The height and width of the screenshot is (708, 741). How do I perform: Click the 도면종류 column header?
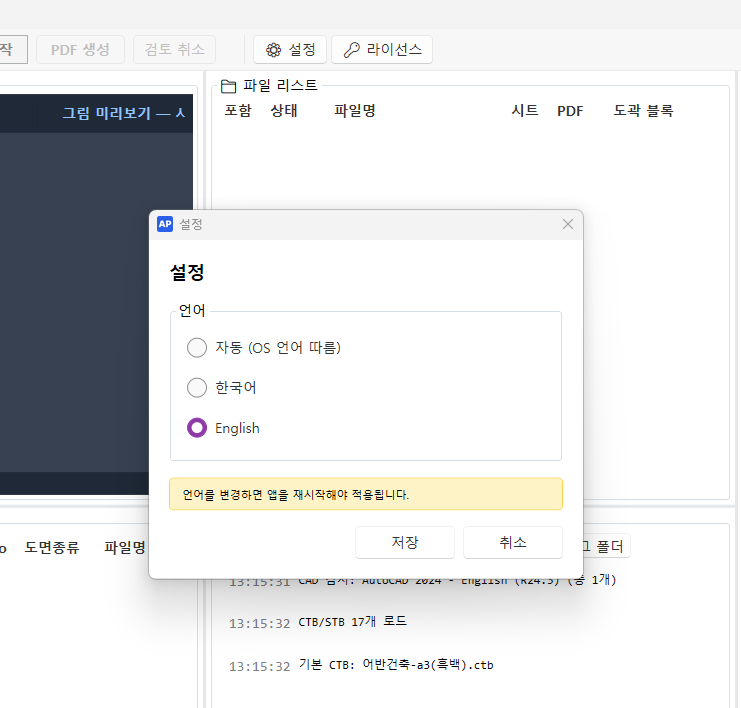pyautogui.click(x=52, y=547)
